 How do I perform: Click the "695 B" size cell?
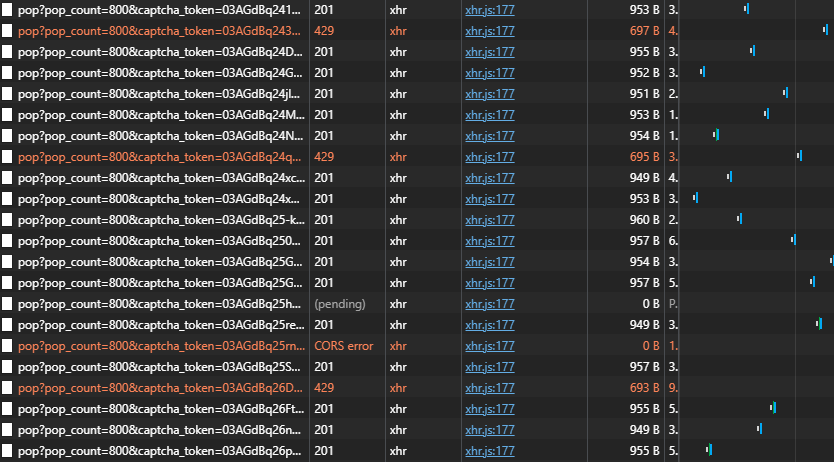click(x=644, y=157)
